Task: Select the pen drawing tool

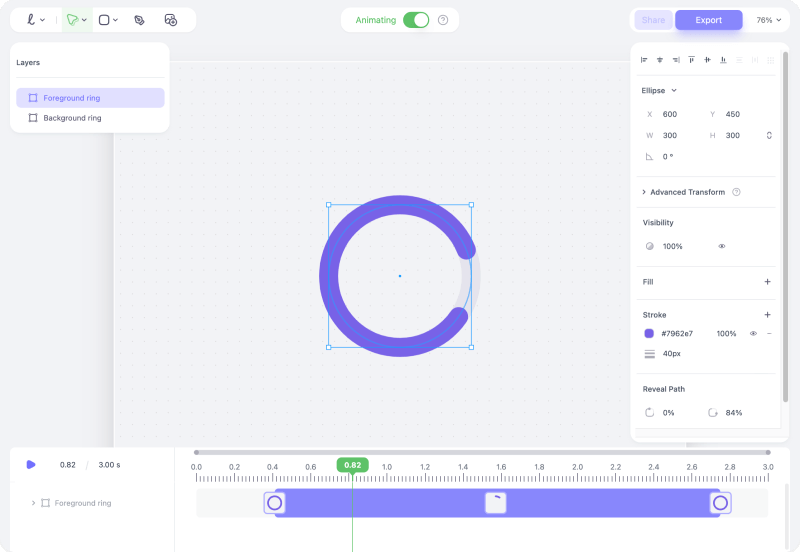Action: (71, 20)
